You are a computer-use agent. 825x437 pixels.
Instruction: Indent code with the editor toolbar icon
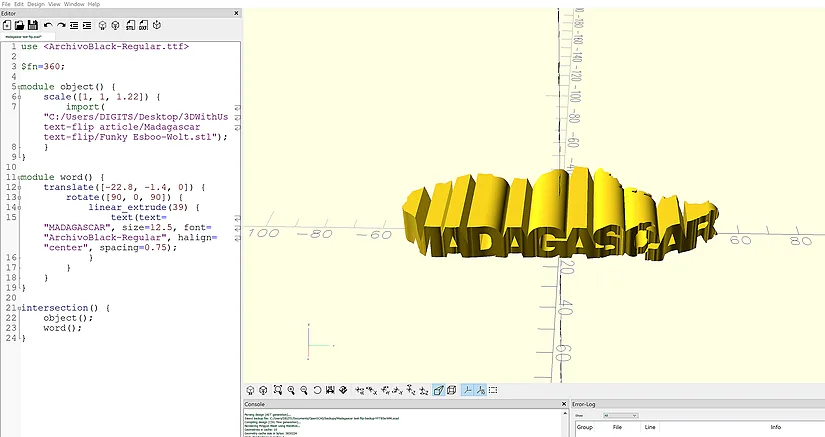[87, 25]
